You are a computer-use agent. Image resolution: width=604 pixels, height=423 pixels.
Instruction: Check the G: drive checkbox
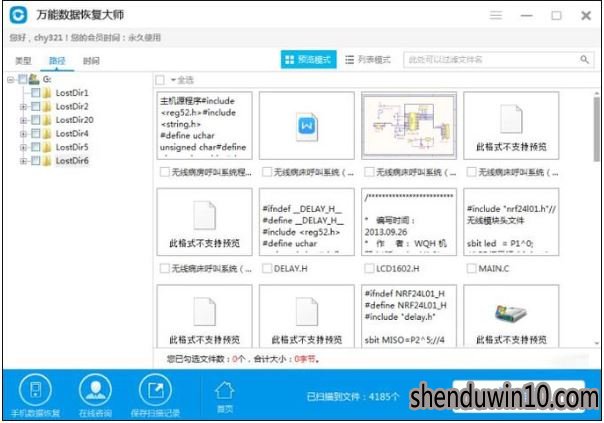point(23,79)
